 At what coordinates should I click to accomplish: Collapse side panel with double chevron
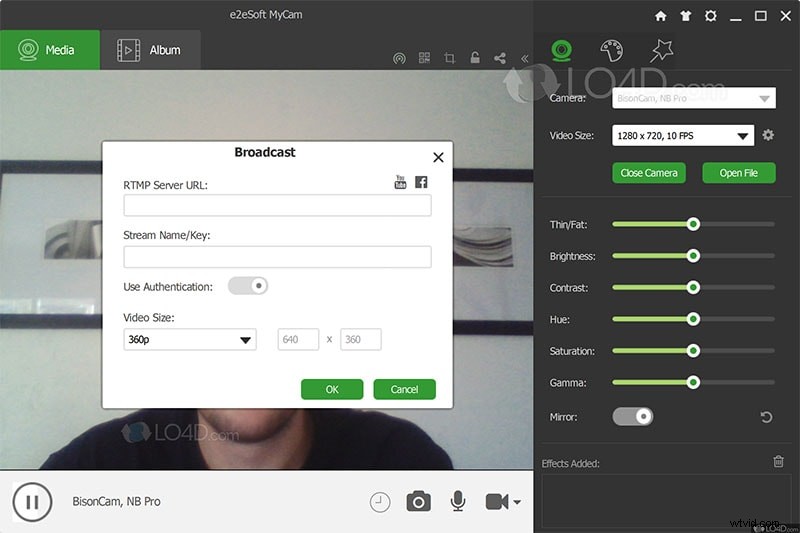(x=524, y=59)
